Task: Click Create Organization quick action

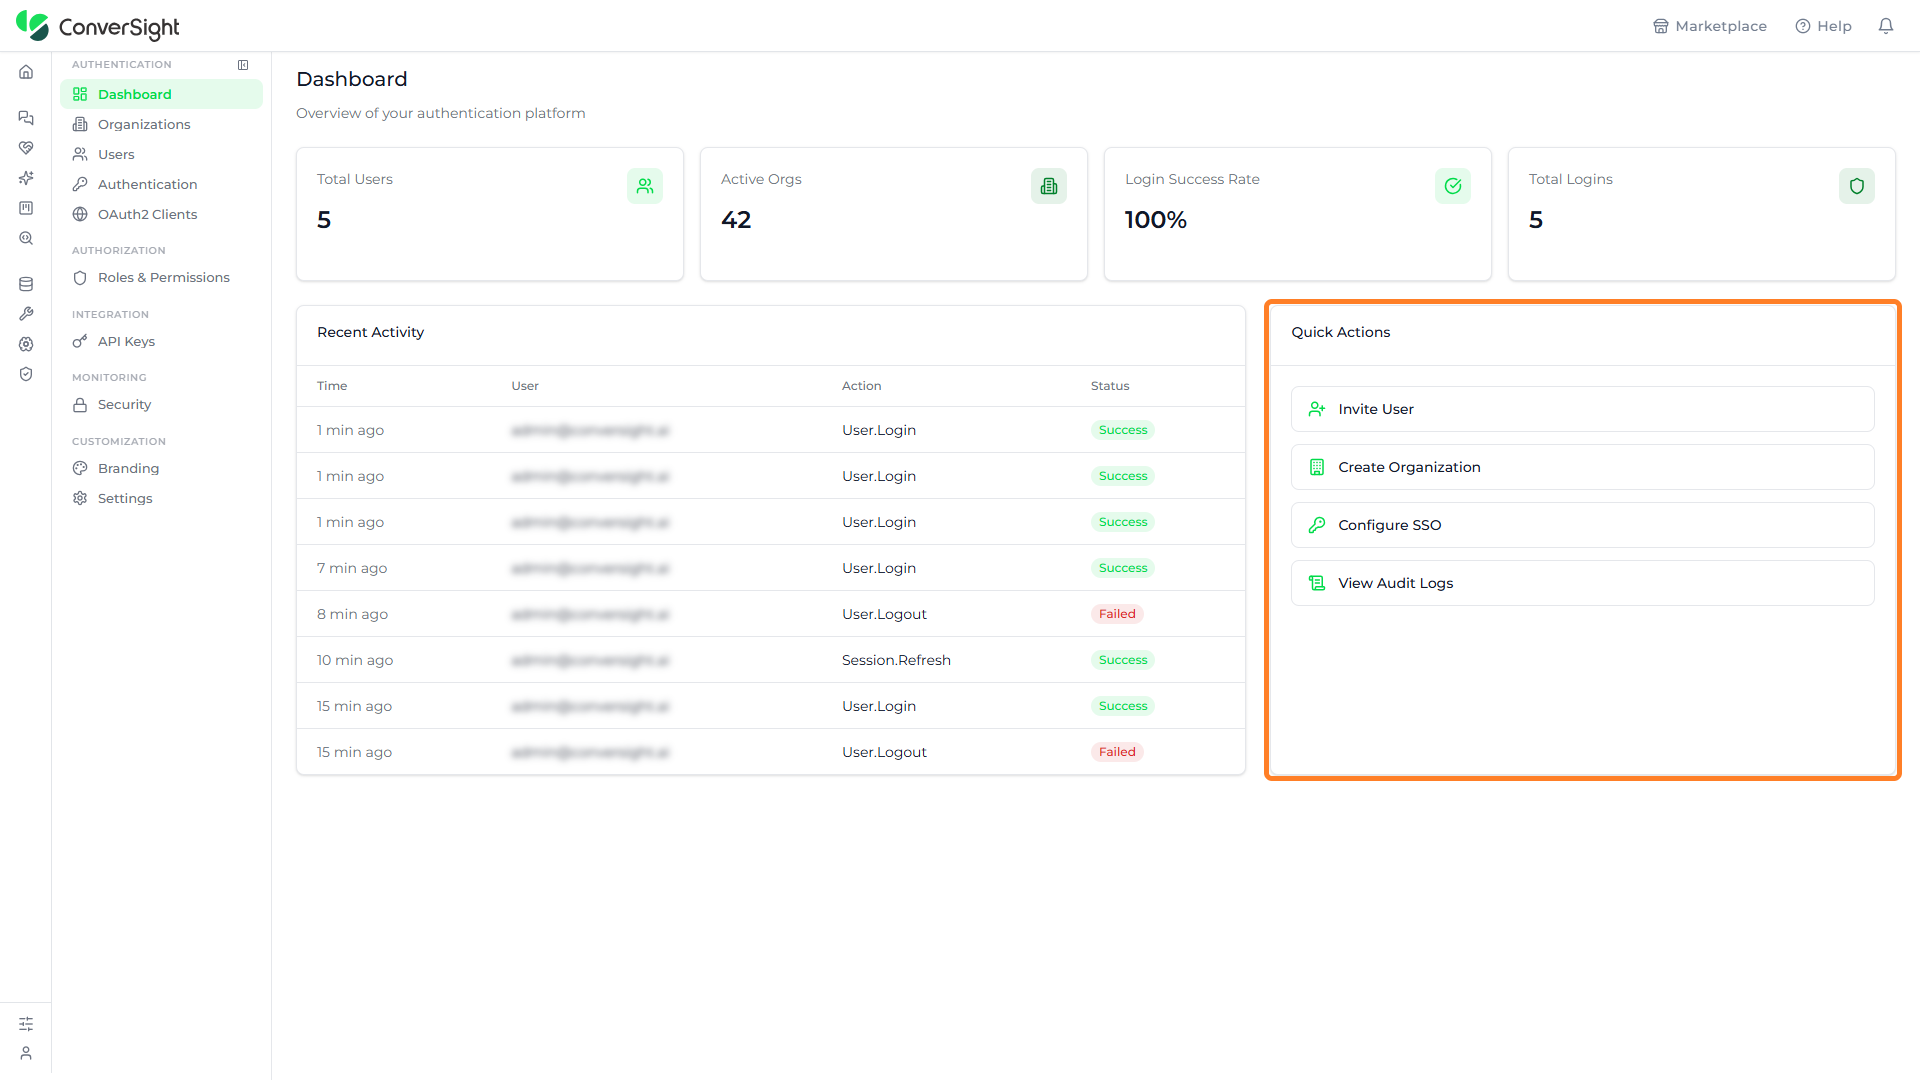Action: (1582, 467)
